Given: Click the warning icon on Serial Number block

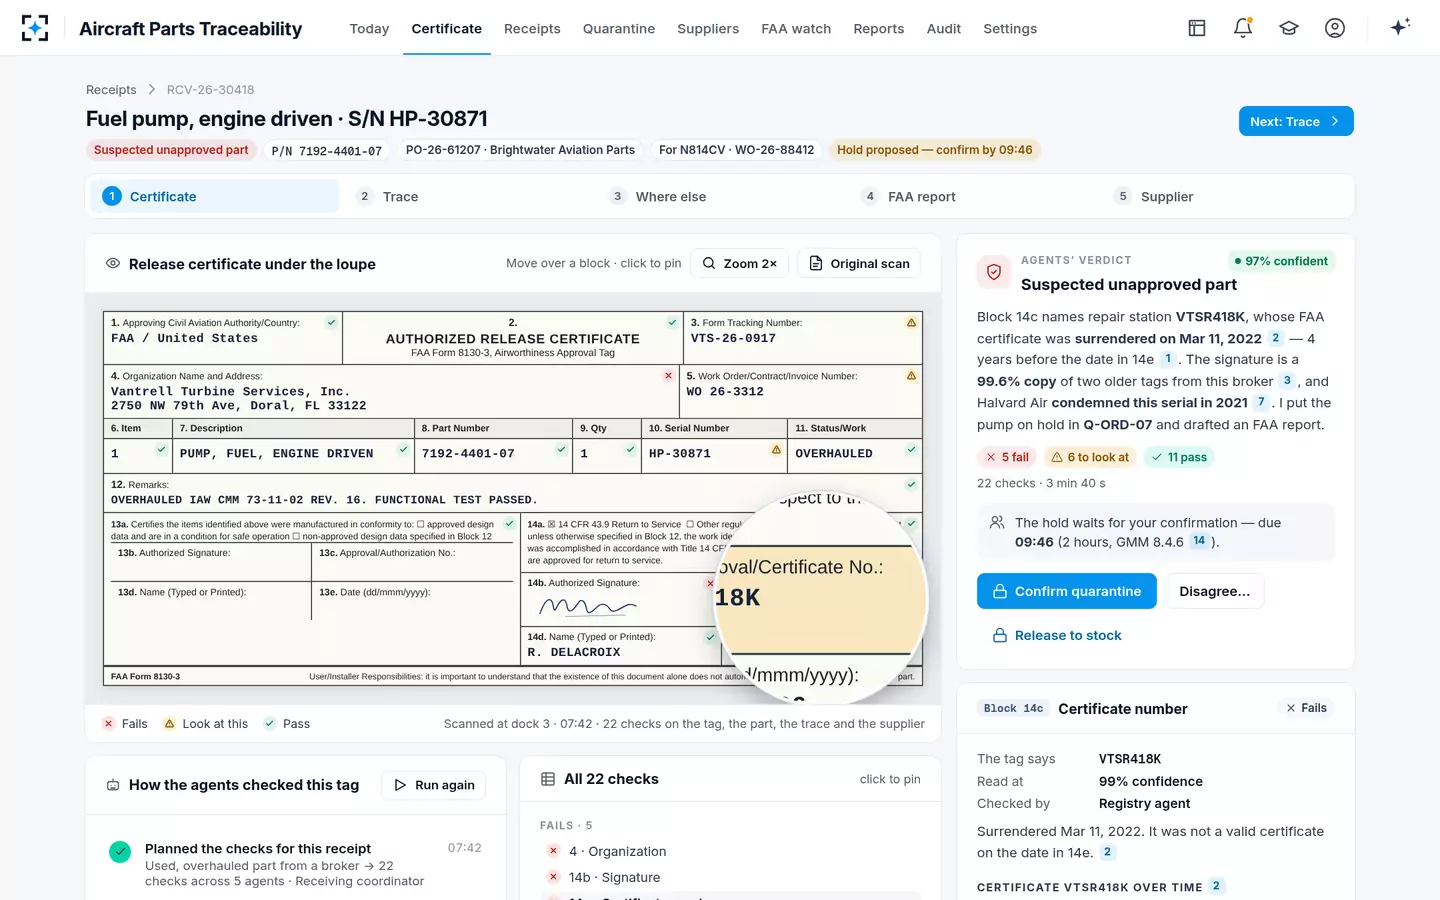Looking at the screenshot, I should (x=776, y=450).
